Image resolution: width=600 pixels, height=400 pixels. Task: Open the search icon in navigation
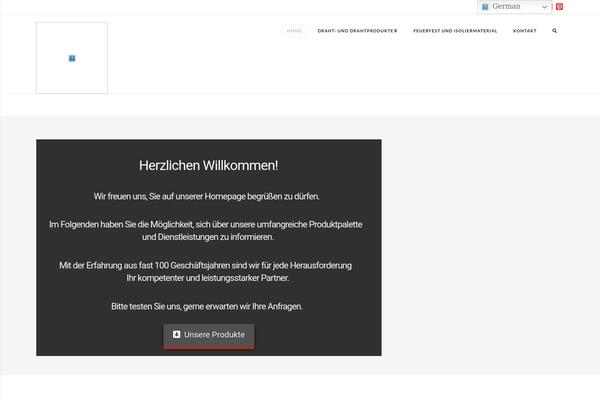pyautogui.click(x=554, y=31)
